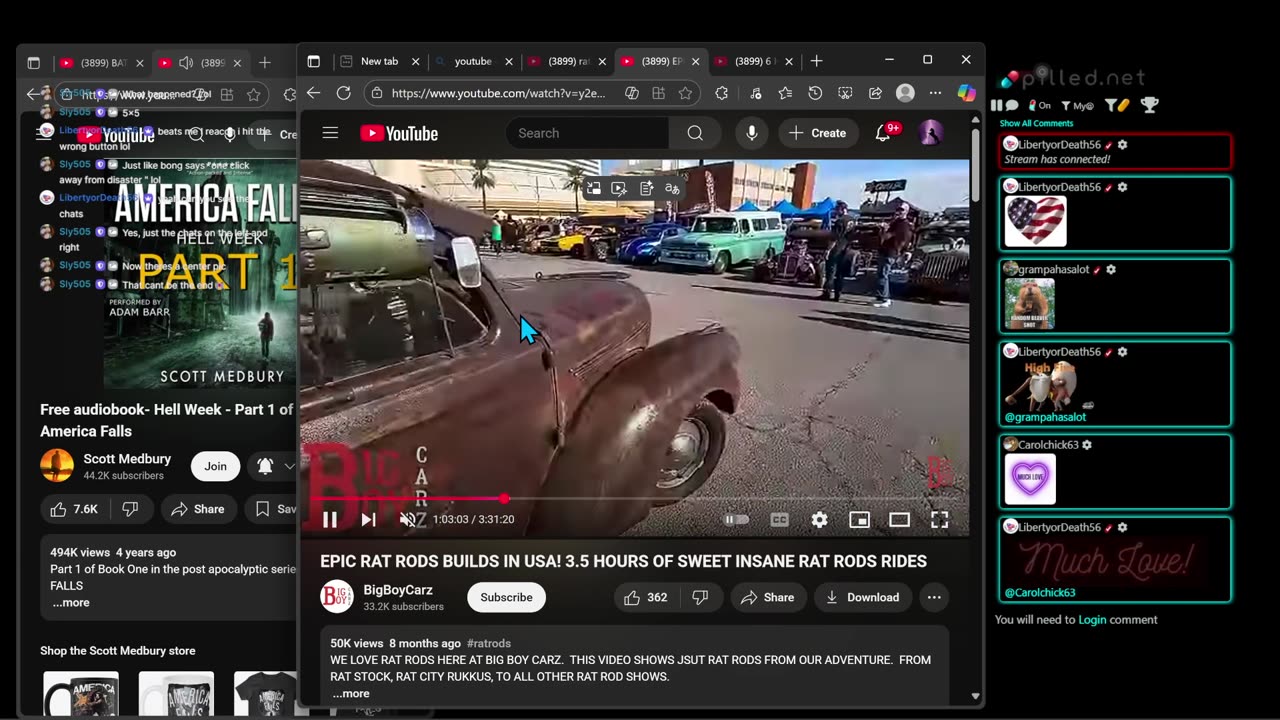Viewport: 1280px width, 720px height.
Task: Expand the rat rods description with ...more
Action: [351, 693]
